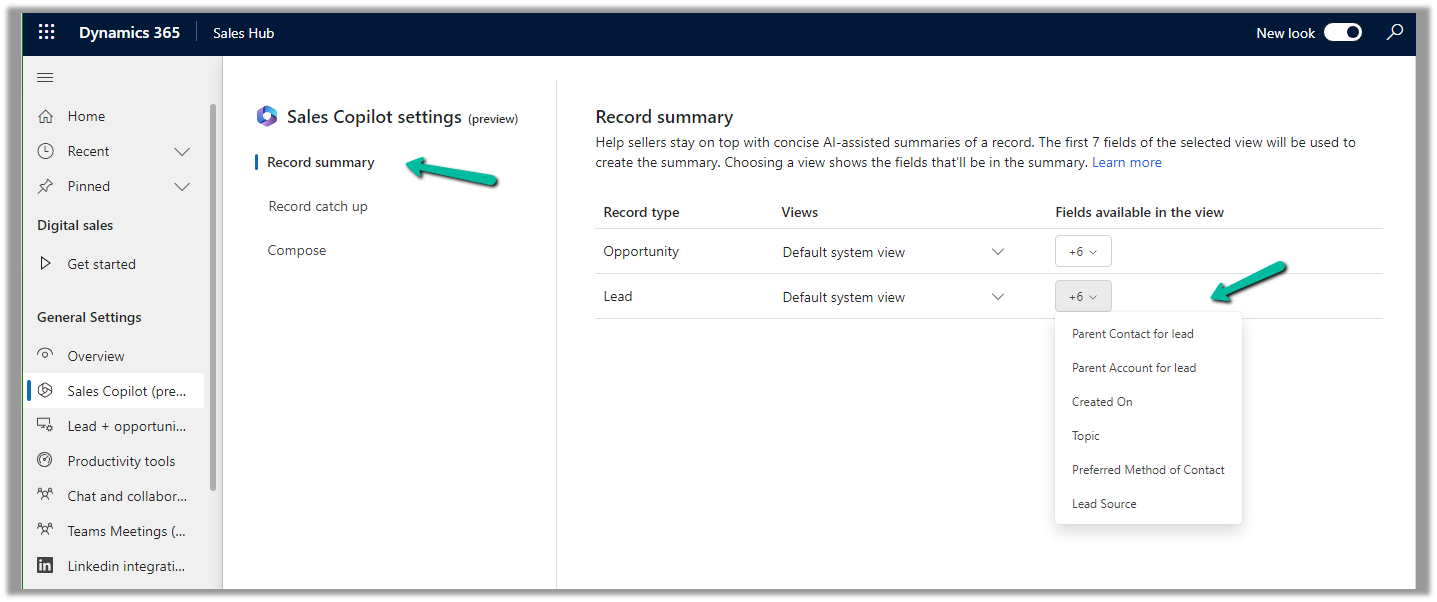Switch to Record catch up tab

pyautogui.click(x=318, y=207)
